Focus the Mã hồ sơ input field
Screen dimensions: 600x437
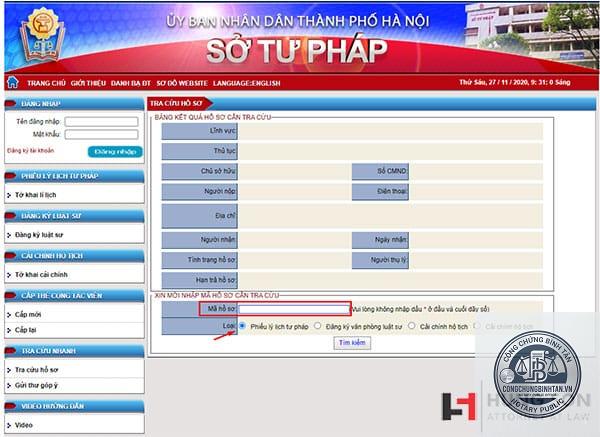click(x=294, y=309)
